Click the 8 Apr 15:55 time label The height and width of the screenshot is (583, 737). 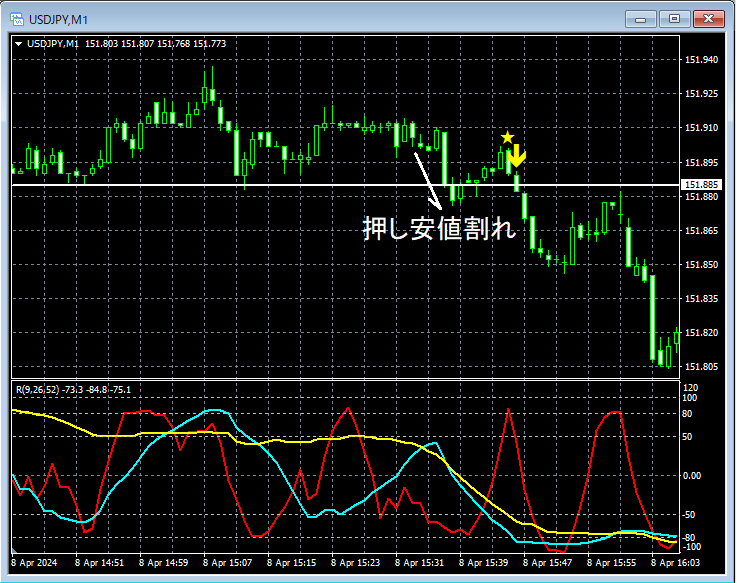pos(611,563)
